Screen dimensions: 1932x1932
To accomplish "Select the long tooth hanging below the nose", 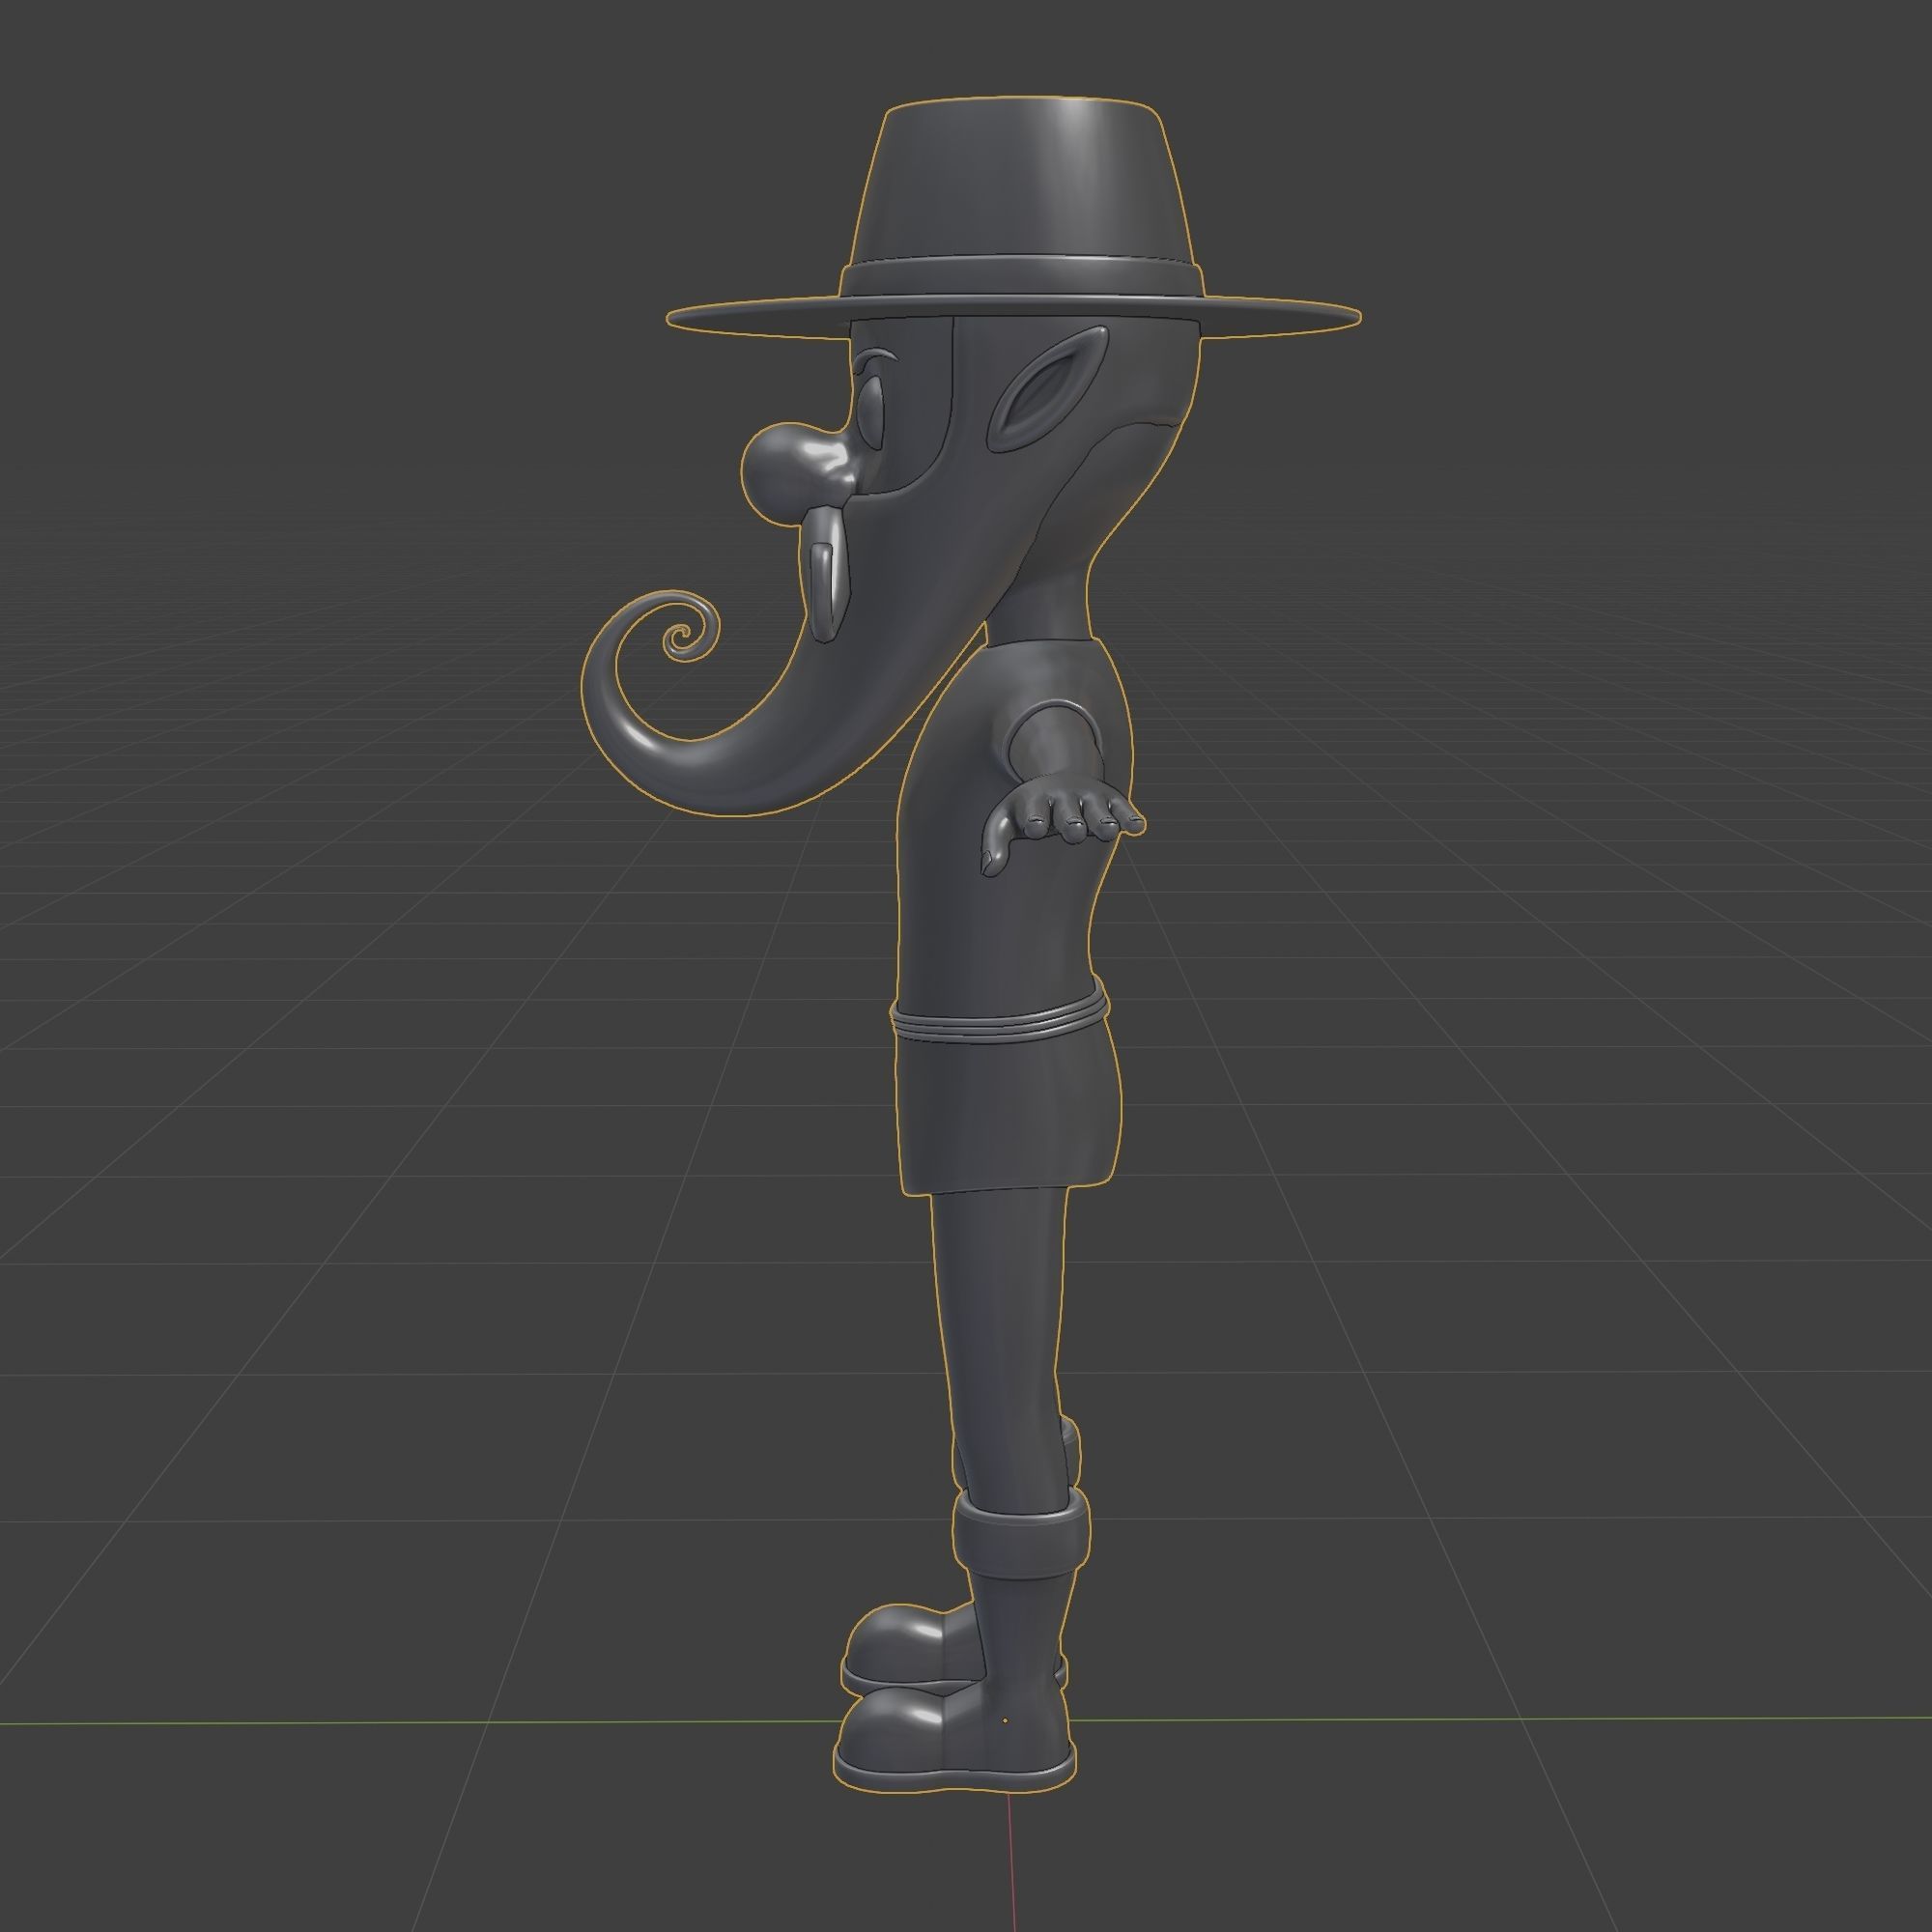I will [825, 573].
